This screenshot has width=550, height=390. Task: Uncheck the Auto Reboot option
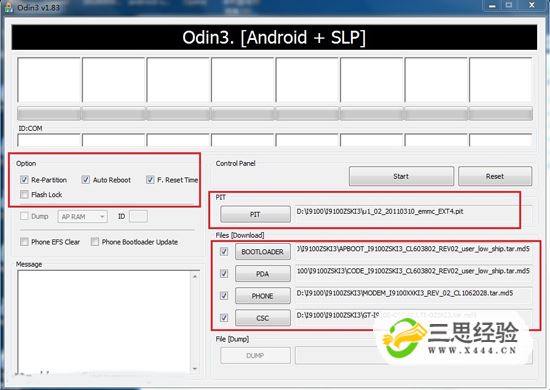pos(86,180)
